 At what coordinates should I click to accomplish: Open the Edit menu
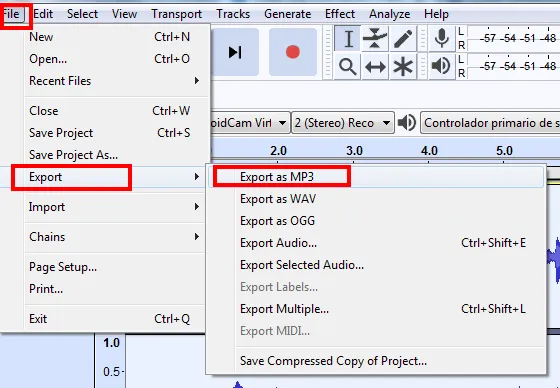tap(43, 14)
